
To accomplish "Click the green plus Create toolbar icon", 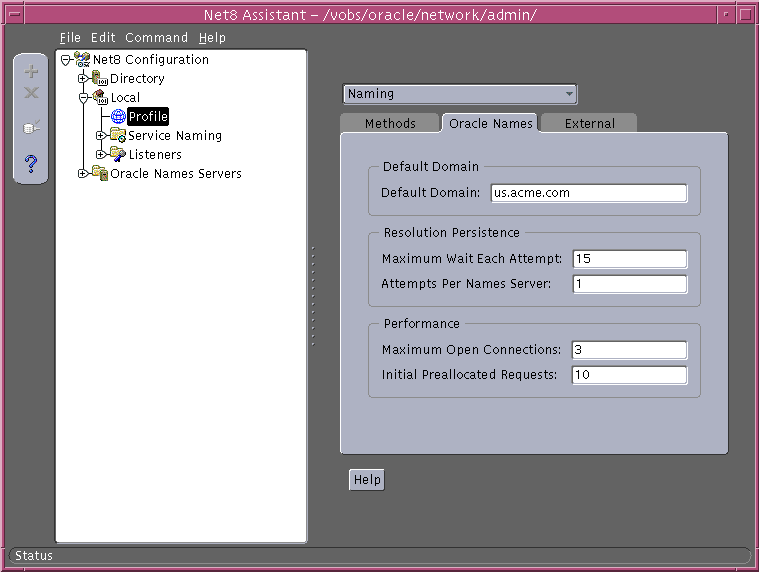I will click(31, 72).
